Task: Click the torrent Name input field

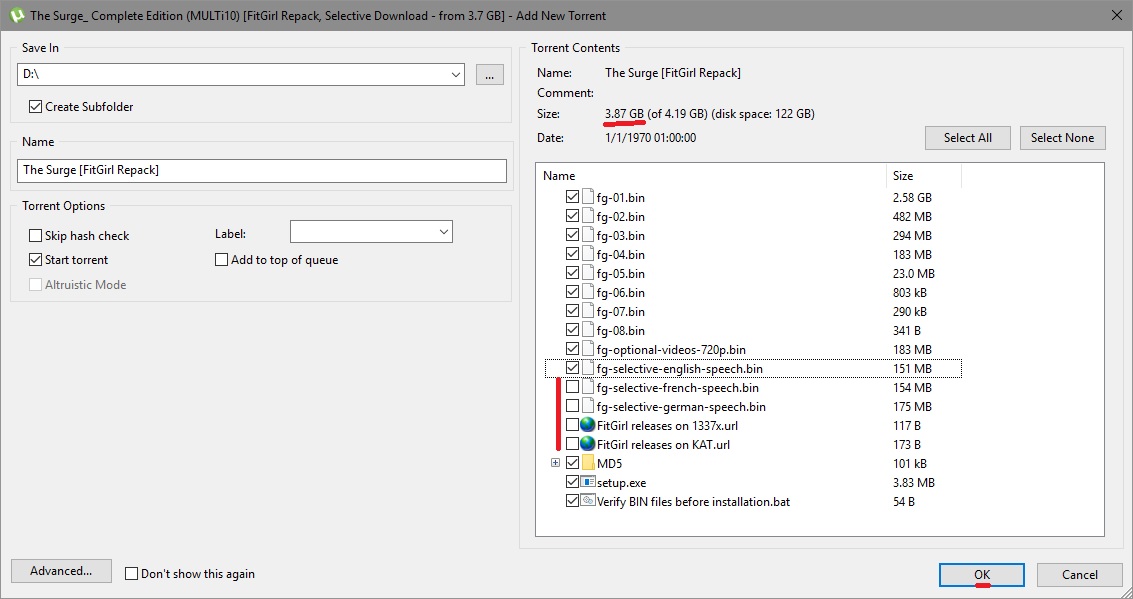Action: point(262,171)
